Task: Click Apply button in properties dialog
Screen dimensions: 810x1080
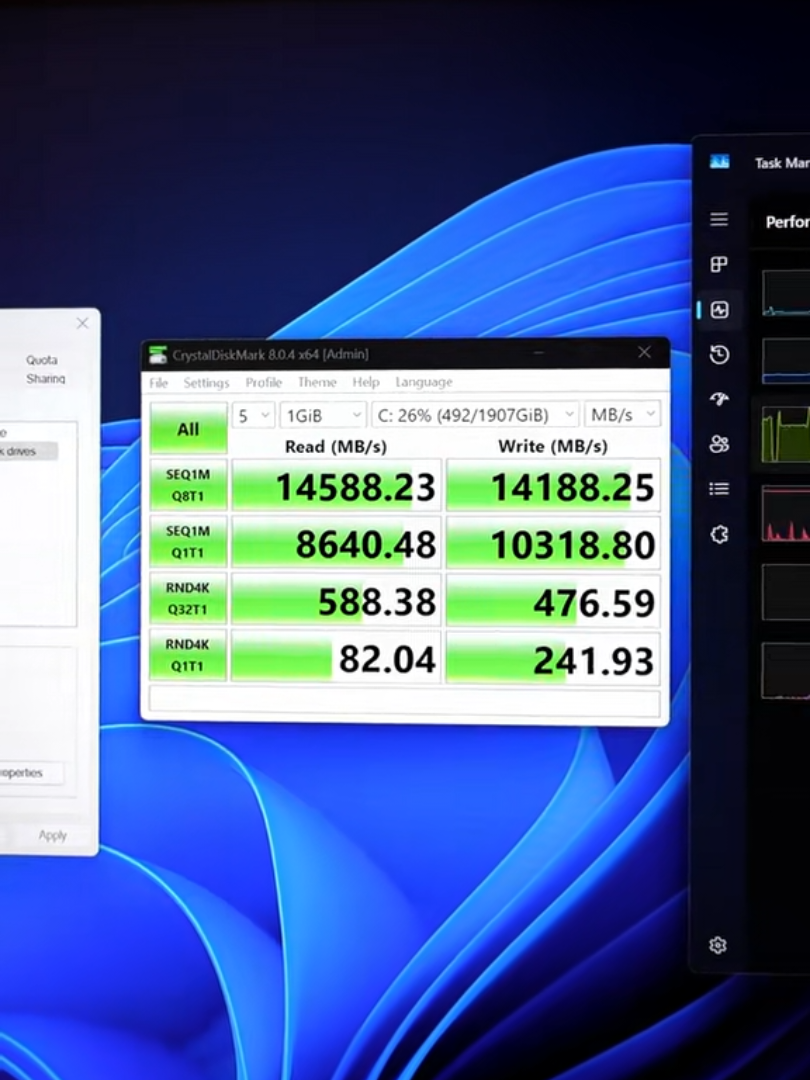Action: [52, 835]
